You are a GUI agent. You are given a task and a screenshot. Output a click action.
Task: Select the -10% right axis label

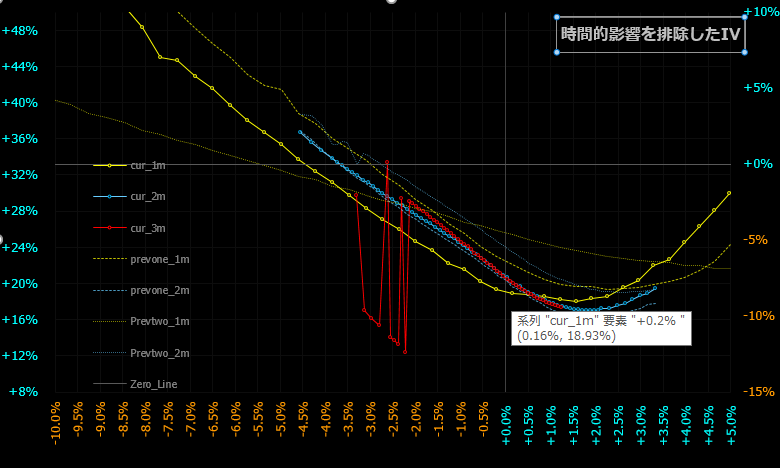[759, 316]
